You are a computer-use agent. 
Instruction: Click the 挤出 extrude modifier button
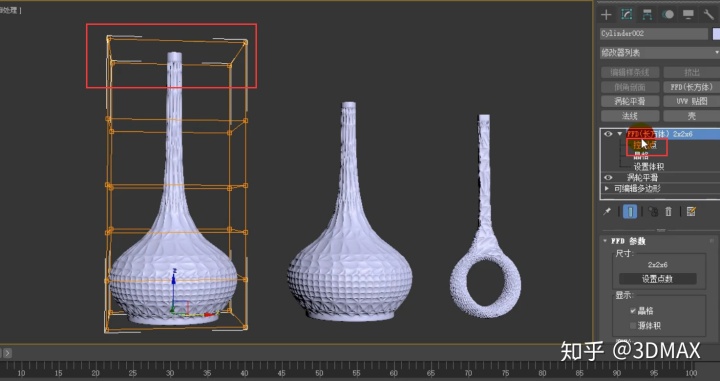pyautogui.click(x=692, y=73)
